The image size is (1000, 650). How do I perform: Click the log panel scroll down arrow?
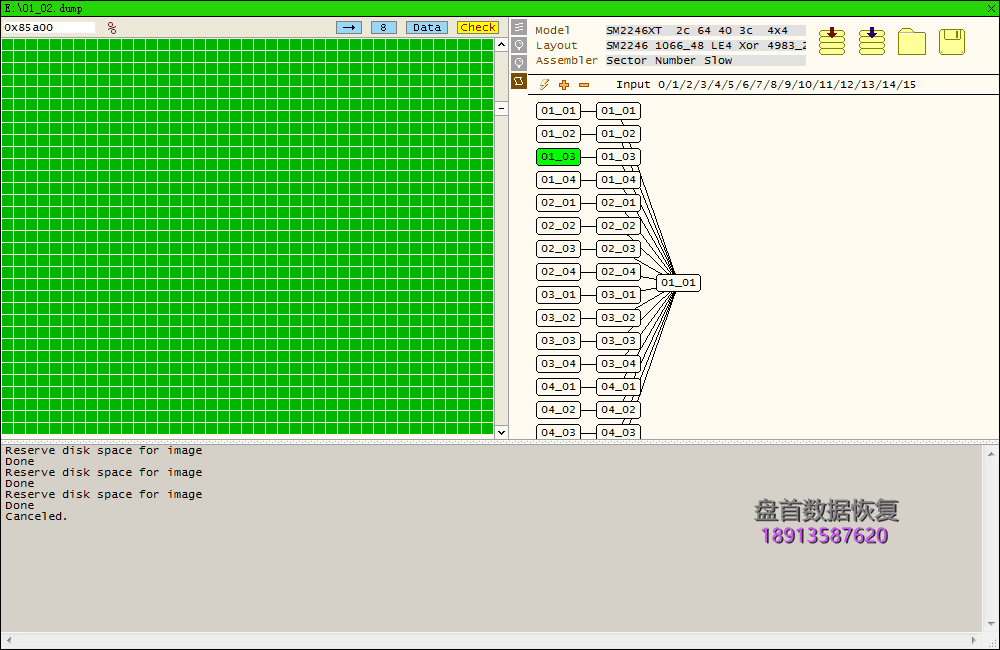pyautogui.click(x=990, y=623)
